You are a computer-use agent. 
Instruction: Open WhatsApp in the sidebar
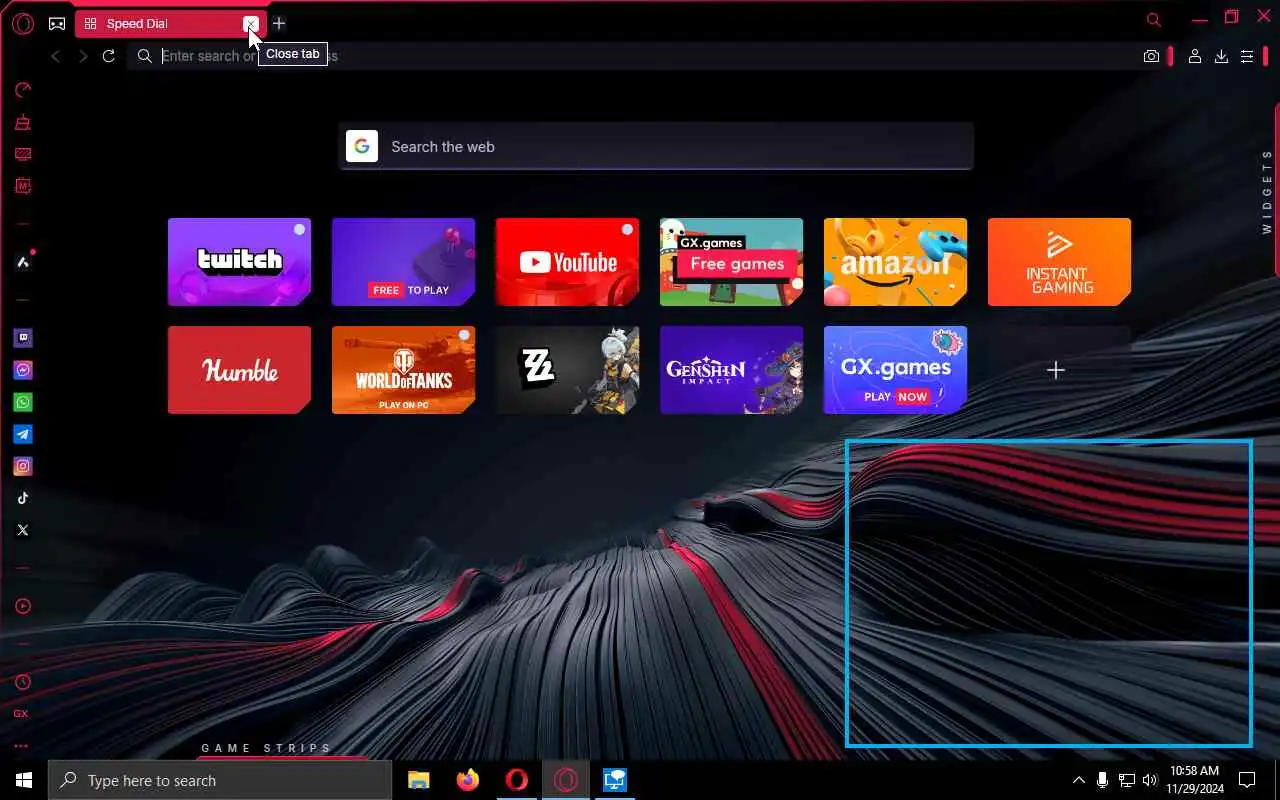23,402
